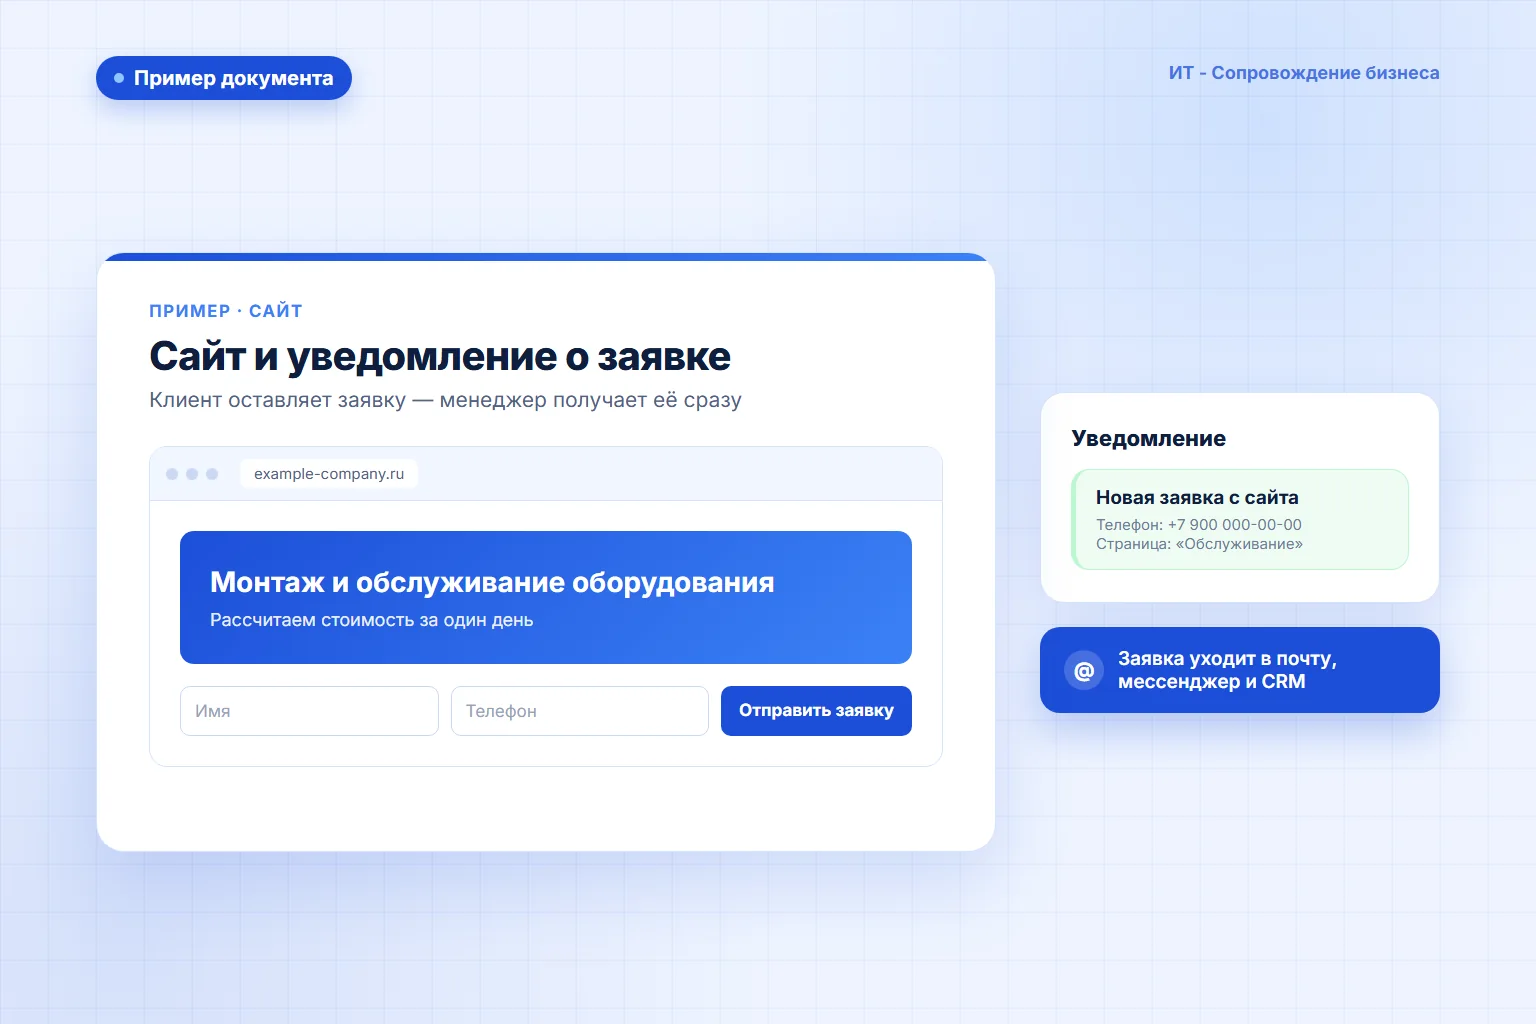The image size is (1536, 1024).
Task: Click the 'Страница: «Обслуживание»' line
Action: (1199, 544)
